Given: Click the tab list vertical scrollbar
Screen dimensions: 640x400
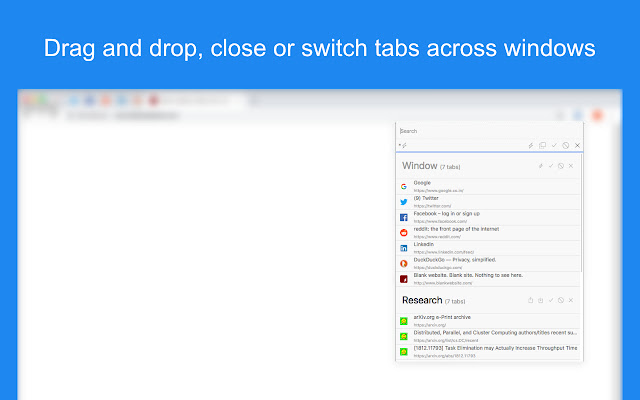Looking at the screenshot, I should (x=581, y=213).
